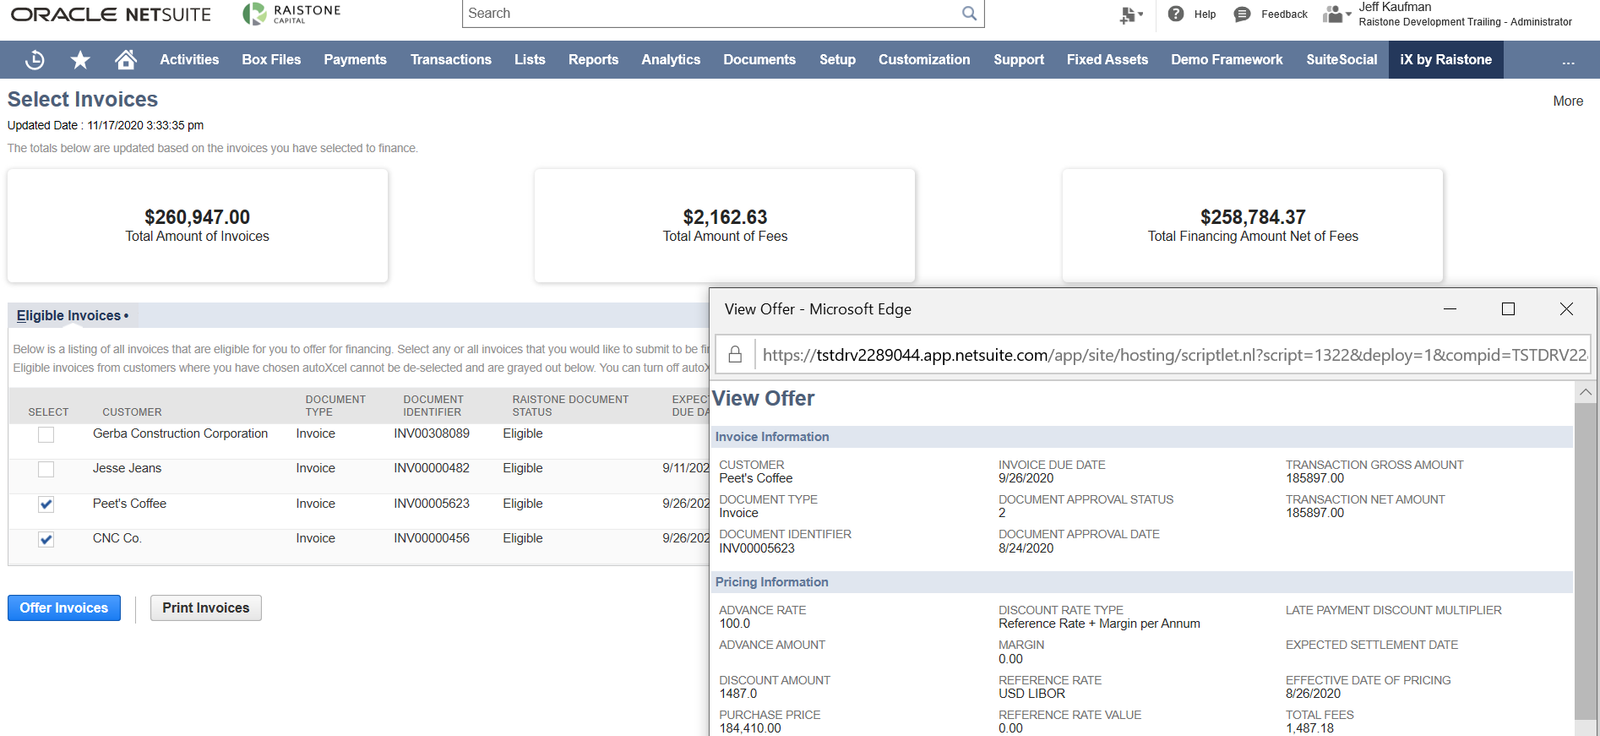This screenshot has height=736, width=1600.
Task: Click identifier INV00000456 in the CNC Co. row
Action: 431,539
